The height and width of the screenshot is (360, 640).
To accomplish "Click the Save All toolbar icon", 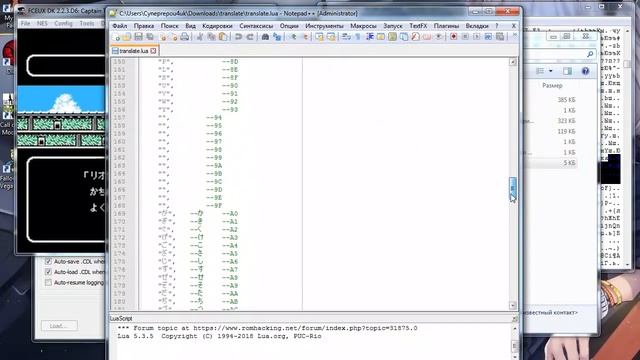I will [150, 37].
